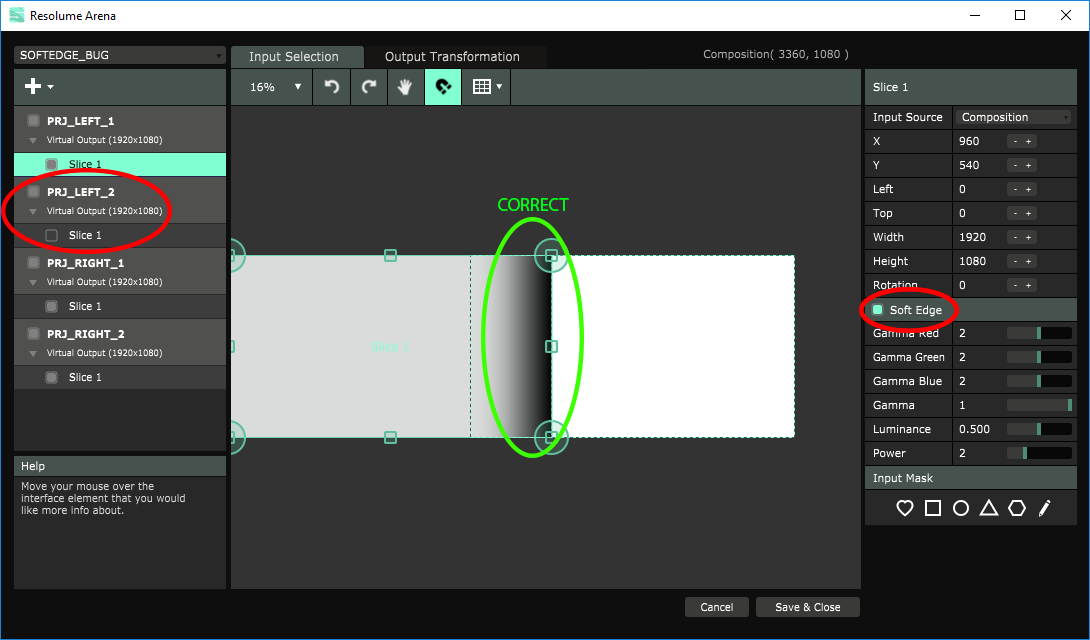Click the redo arrow in toolbar
The height and width of the screenshot is (640, 1090).
tap(369, 87)
